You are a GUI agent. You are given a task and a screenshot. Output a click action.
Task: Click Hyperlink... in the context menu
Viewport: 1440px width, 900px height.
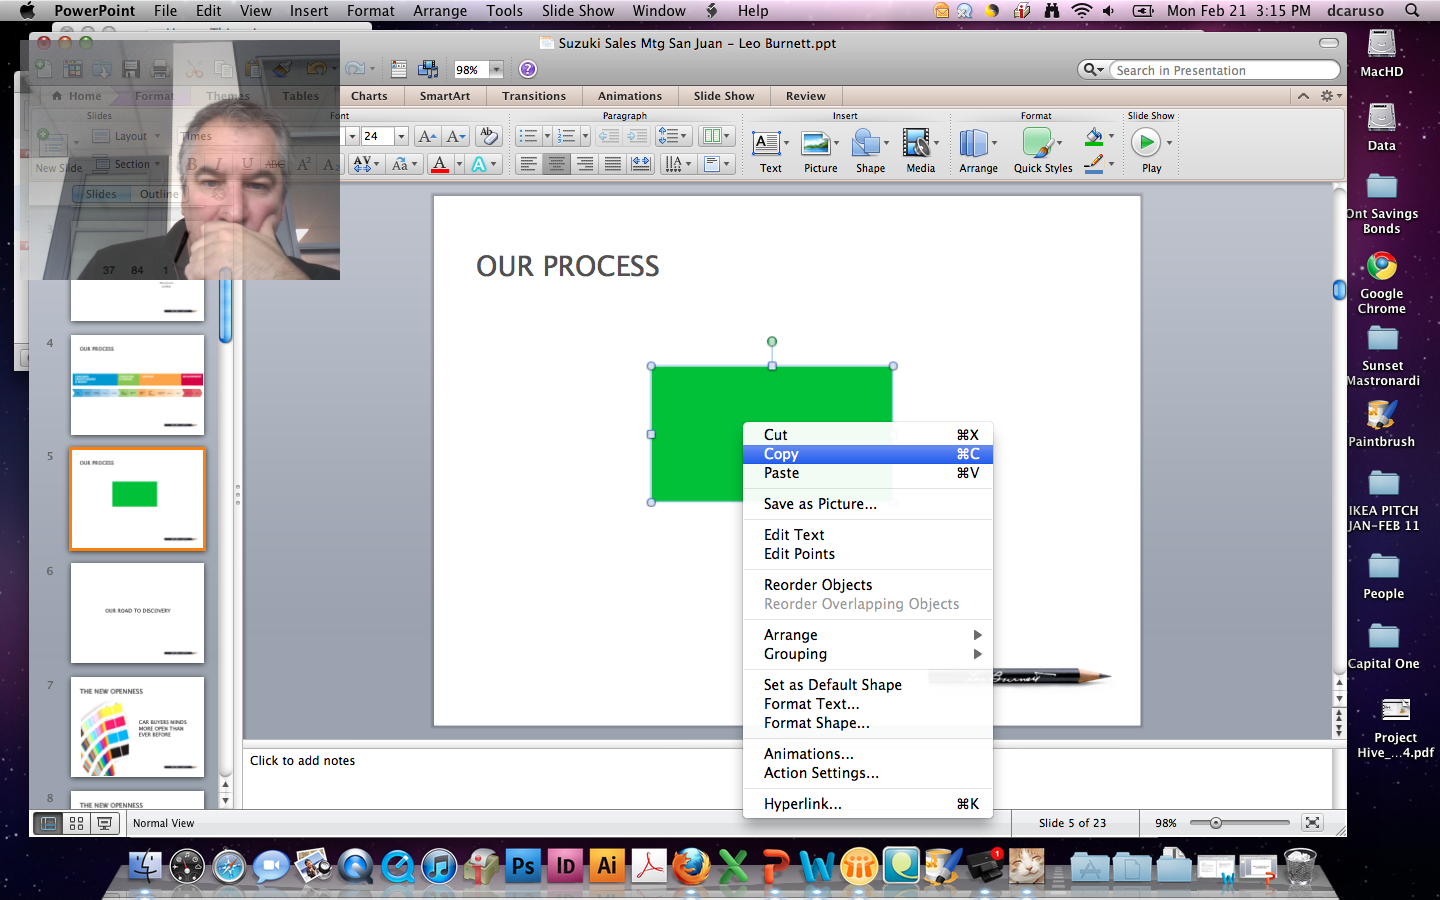802,804
